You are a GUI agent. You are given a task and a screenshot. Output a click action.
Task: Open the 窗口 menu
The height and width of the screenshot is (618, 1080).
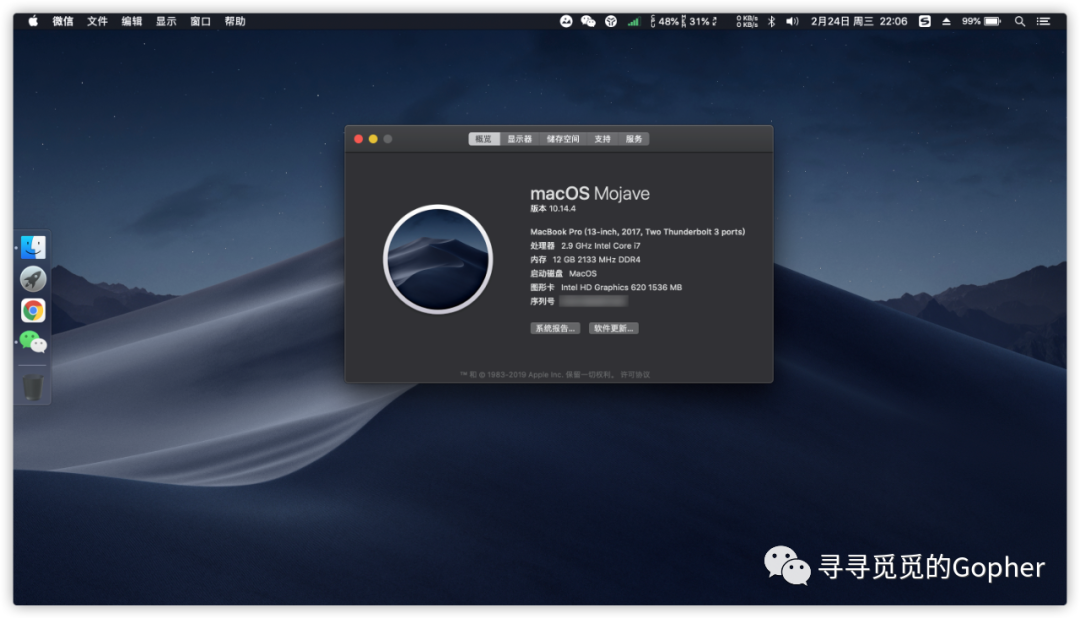coord(200,21)
